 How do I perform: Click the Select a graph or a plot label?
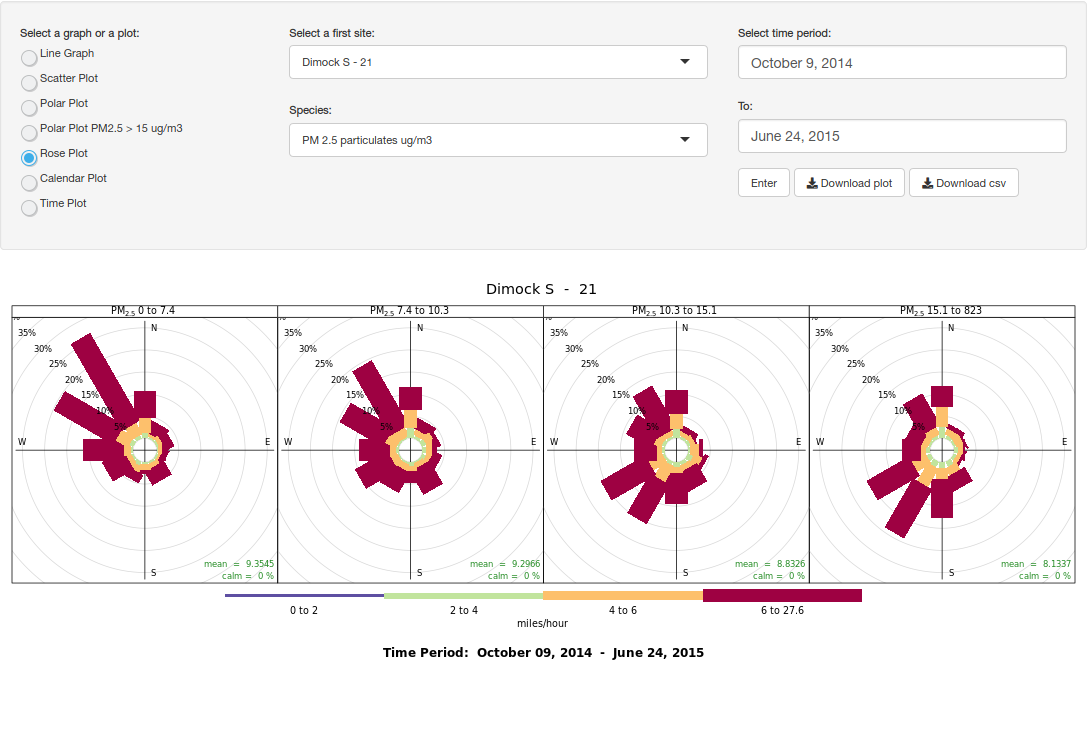(80, 33)
